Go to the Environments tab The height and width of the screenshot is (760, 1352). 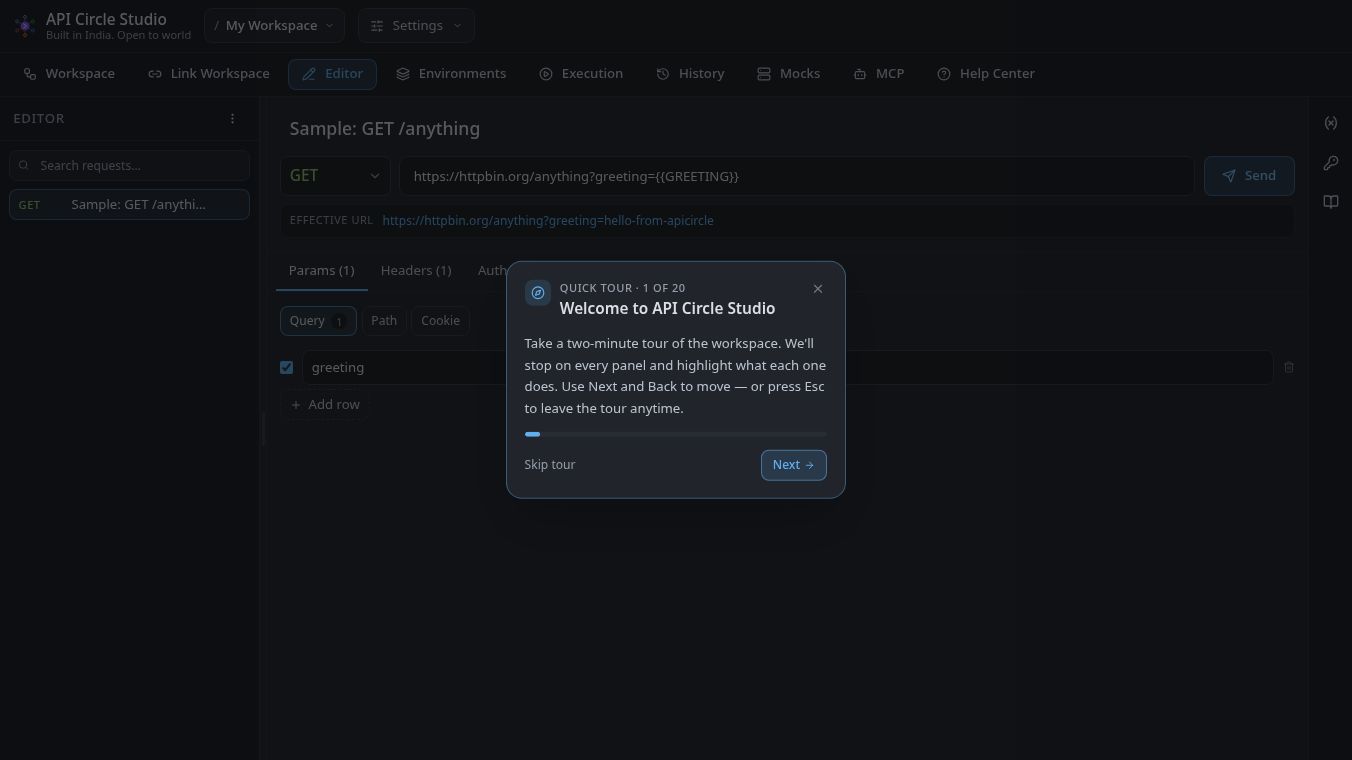point(451,74)
